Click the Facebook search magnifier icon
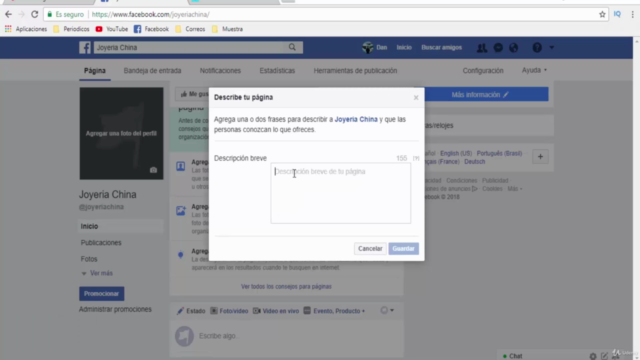Image resolution: width=640 pixels, height=360 pixels. 292,47
